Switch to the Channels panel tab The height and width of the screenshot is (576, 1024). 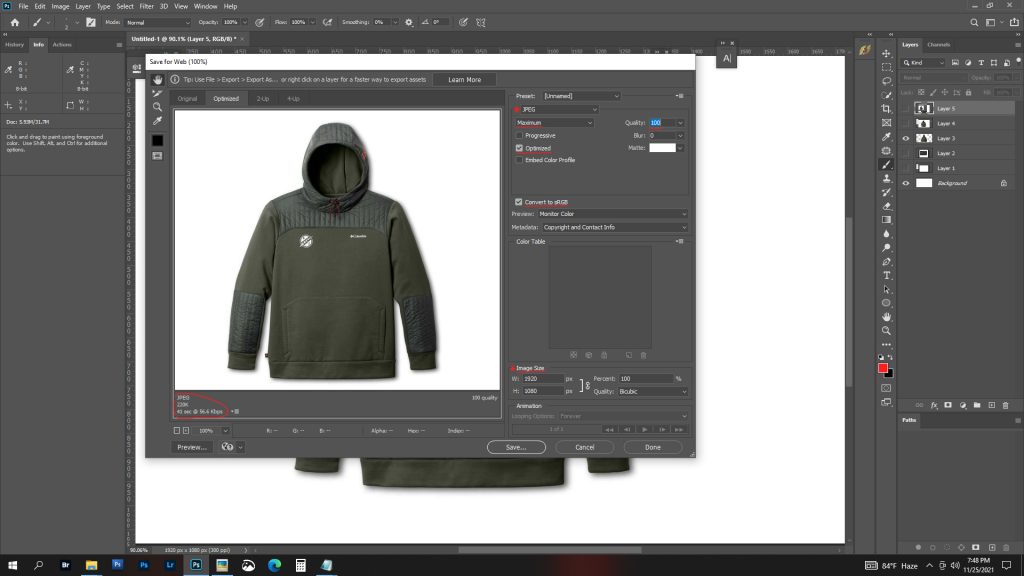938,45
